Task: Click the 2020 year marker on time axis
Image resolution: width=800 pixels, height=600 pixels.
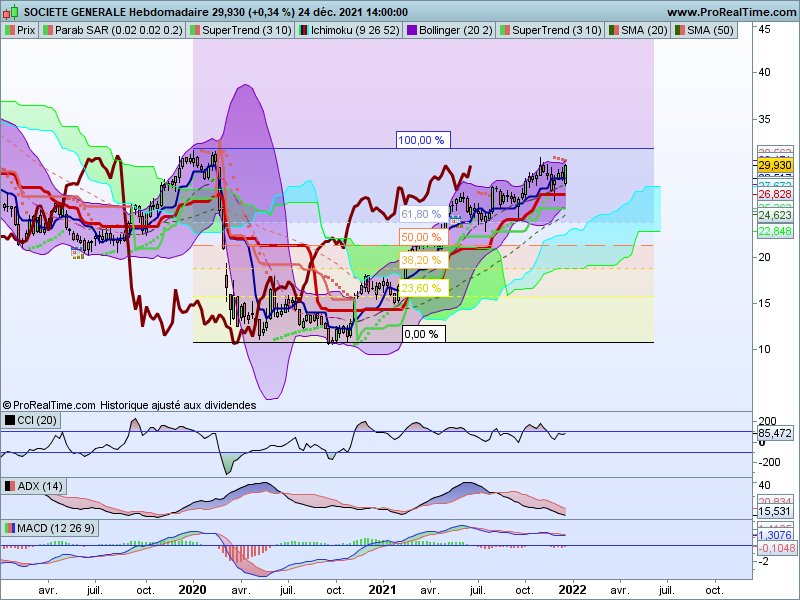Action: [192, 590]
